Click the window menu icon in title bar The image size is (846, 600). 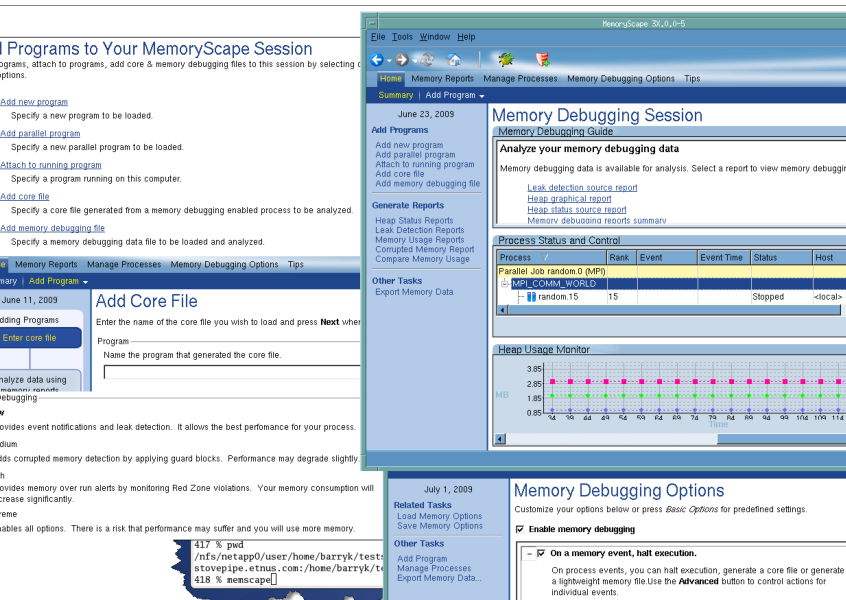point(372,22)
